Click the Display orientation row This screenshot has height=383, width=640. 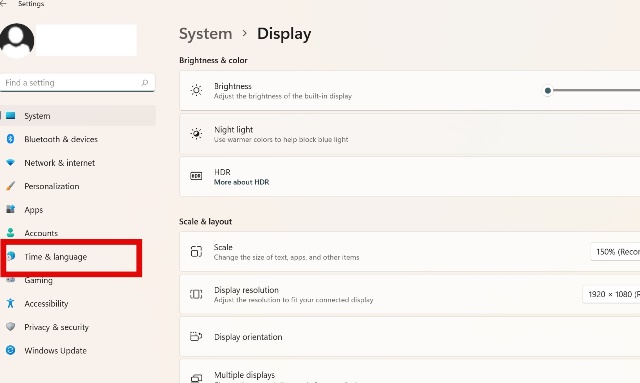[x=409, y=336]
